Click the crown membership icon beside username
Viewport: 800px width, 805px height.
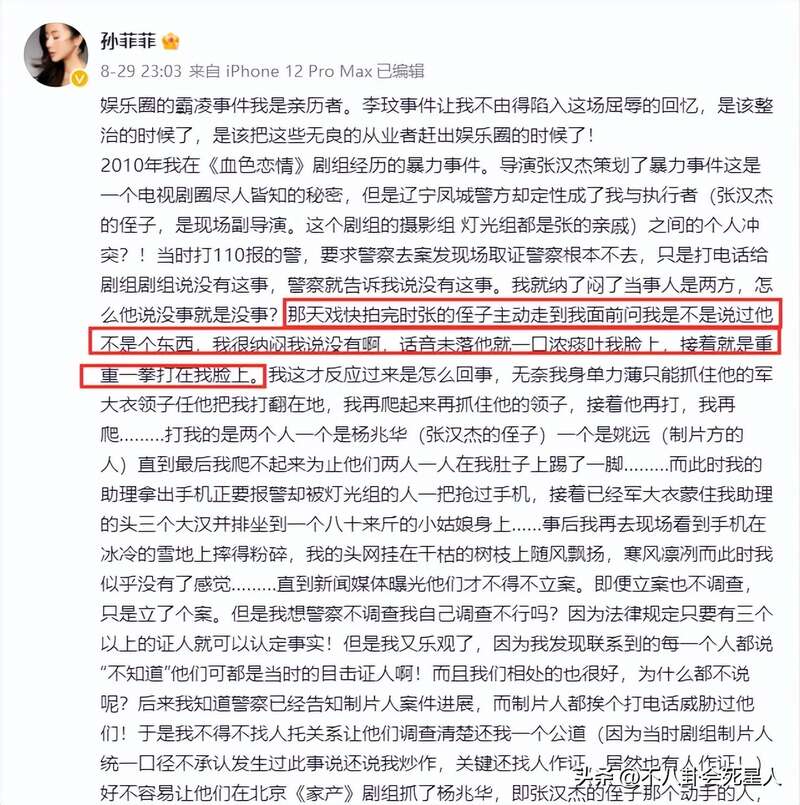[x=171, y=42]
